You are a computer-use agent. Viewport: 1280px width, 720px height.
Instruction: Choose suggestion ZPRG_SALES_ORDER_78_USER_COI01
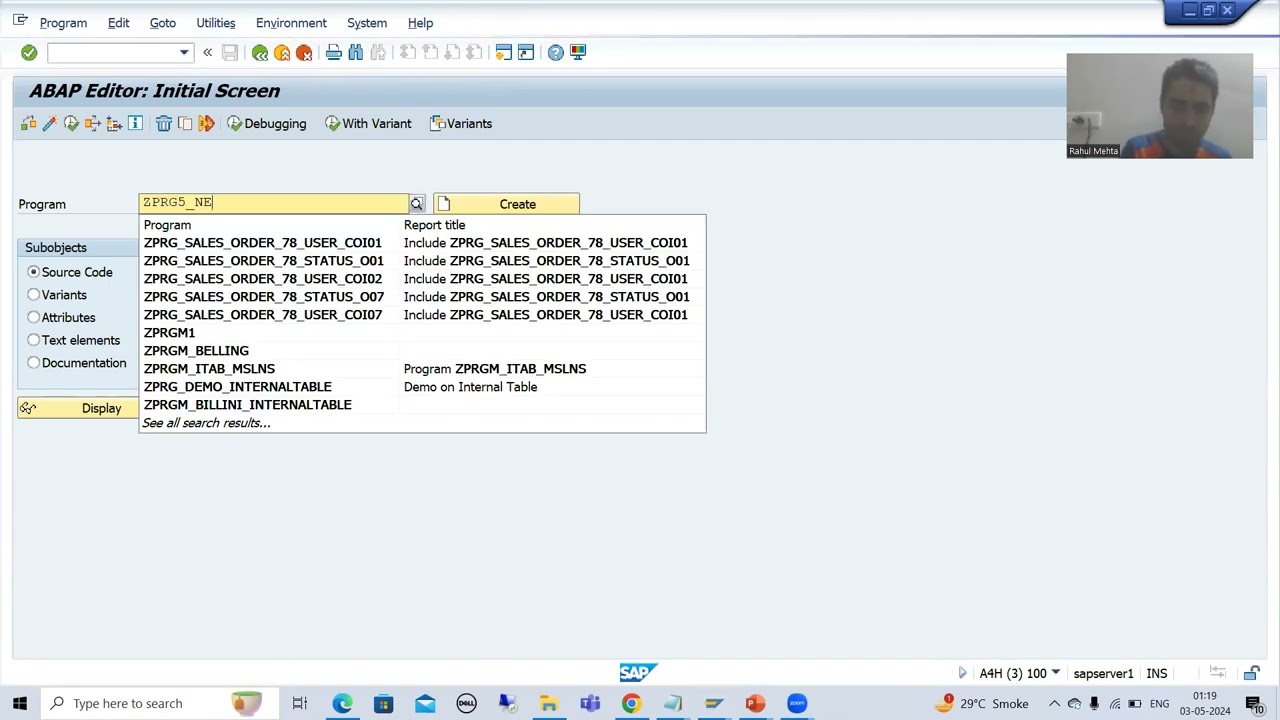pyautogui.click(x=422, y=243)
